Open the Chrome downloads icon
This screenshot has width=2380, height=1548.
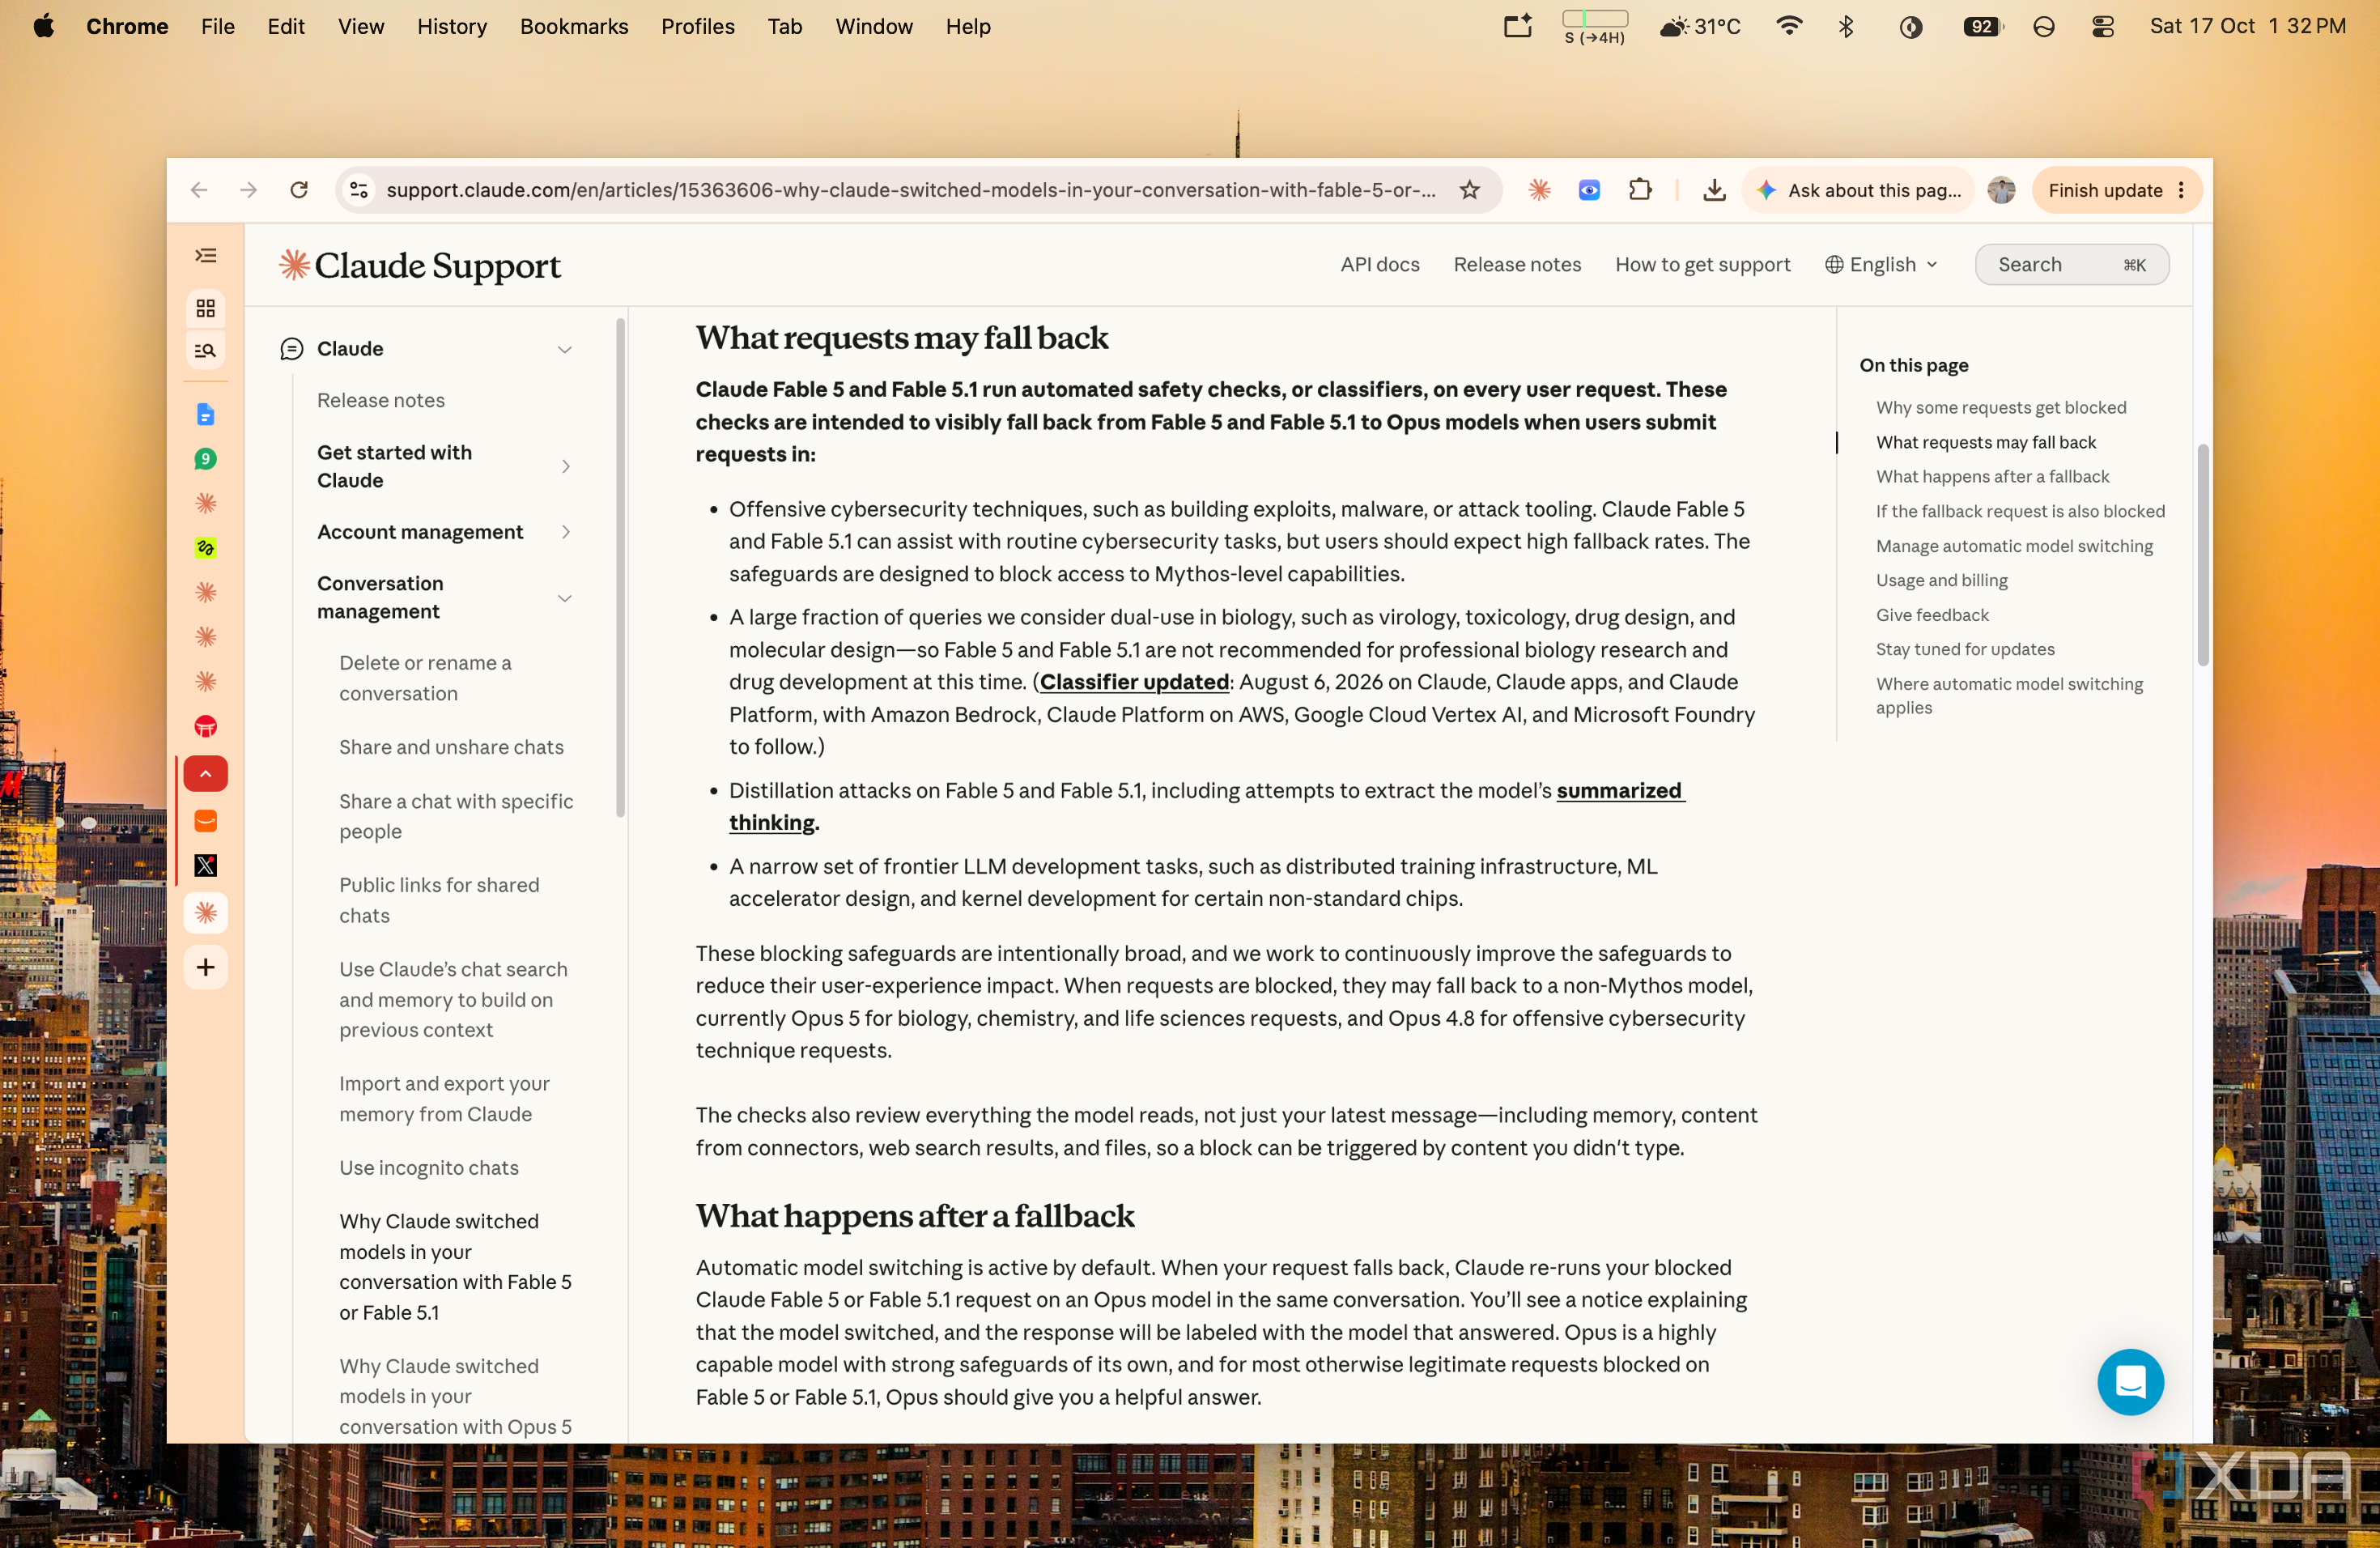pyautogui.click(x=1714, y=190)
